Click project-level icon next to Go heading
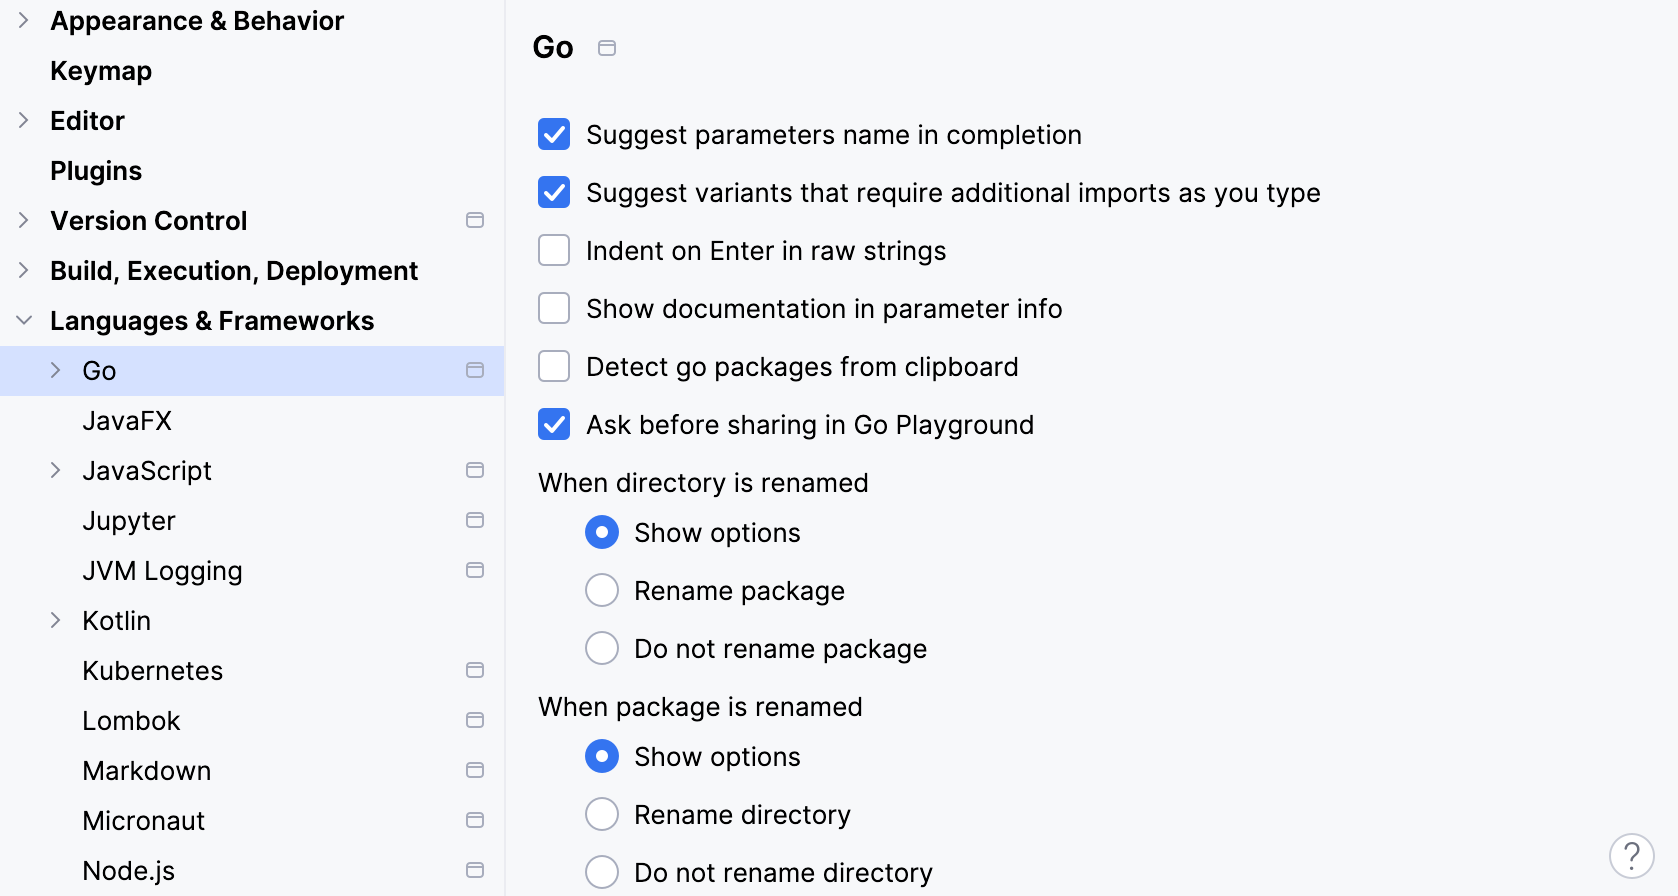Screen dimensions: 1678x896 (607, 48)
